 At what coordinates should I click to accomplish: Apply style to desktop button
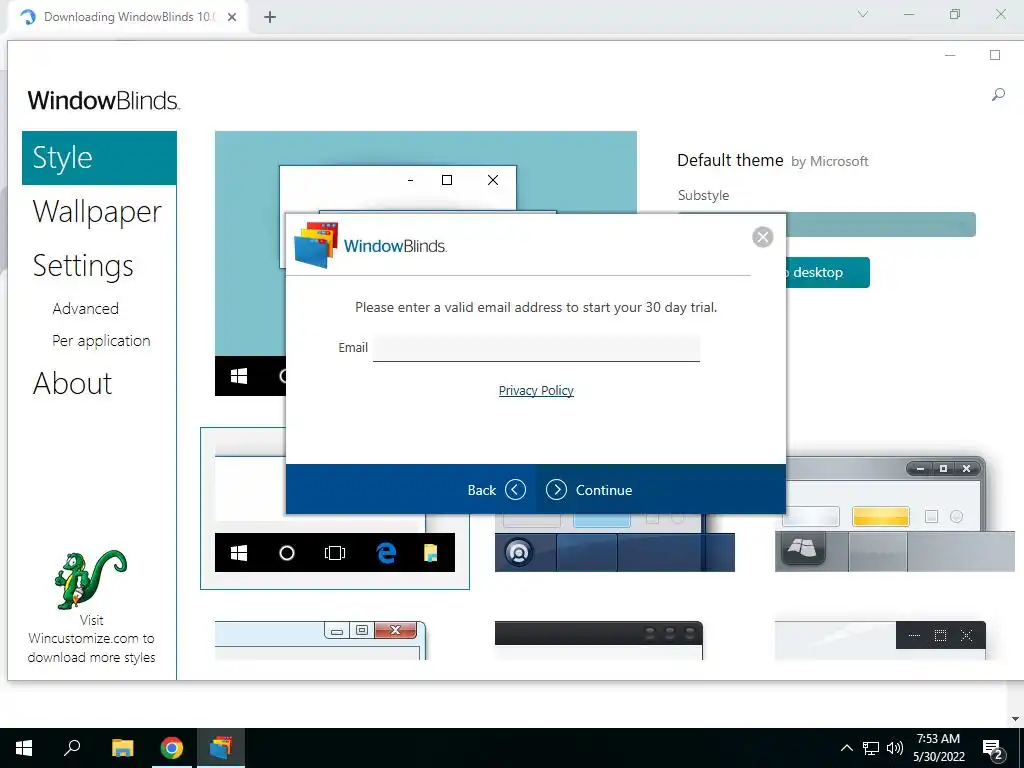(x=827, y=272)
